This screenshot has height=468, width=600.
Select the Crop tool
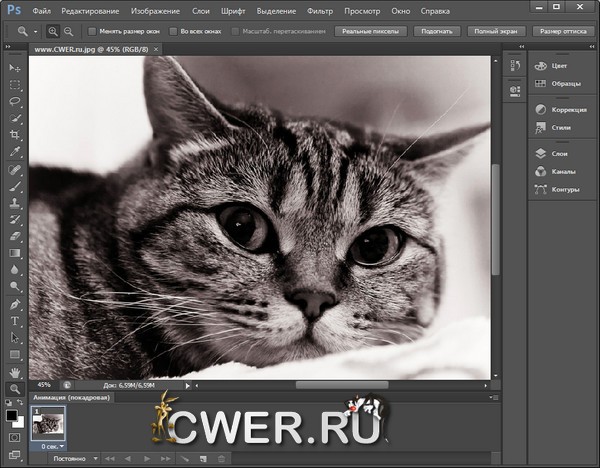point(14,135)
